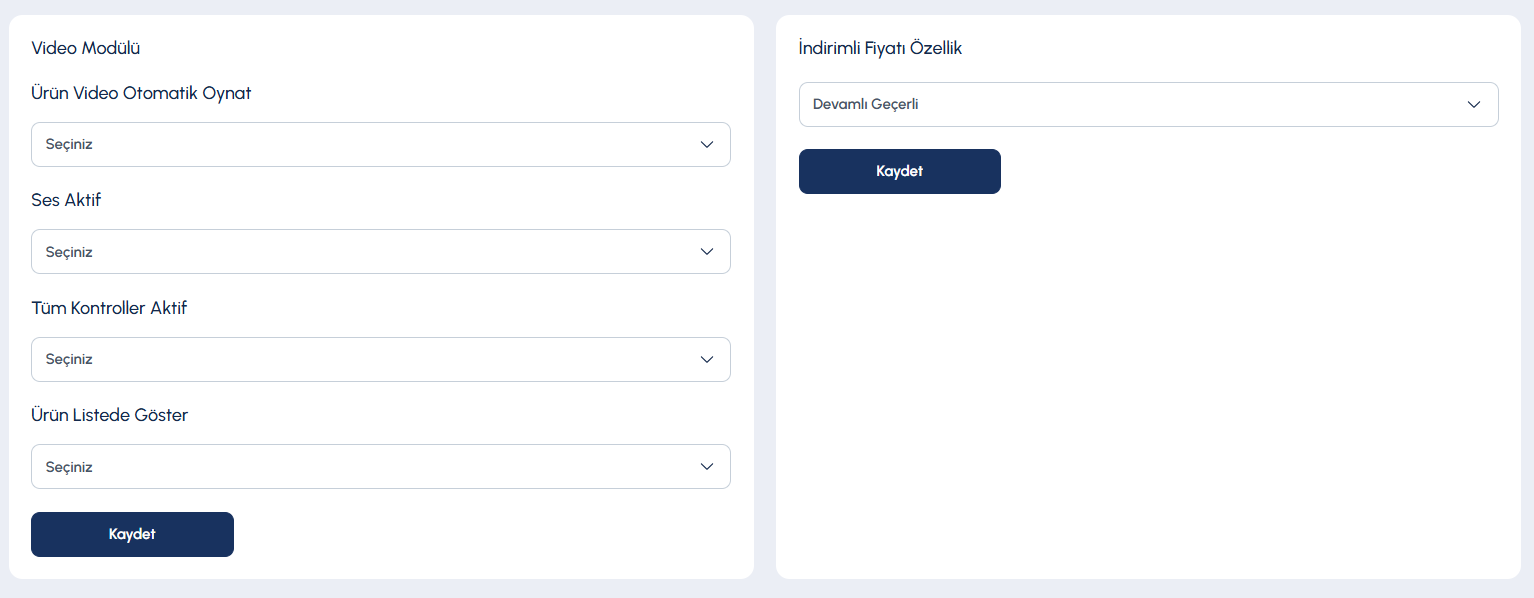
Task: Select the Ses Aktif label text
Action: [66, 200]
